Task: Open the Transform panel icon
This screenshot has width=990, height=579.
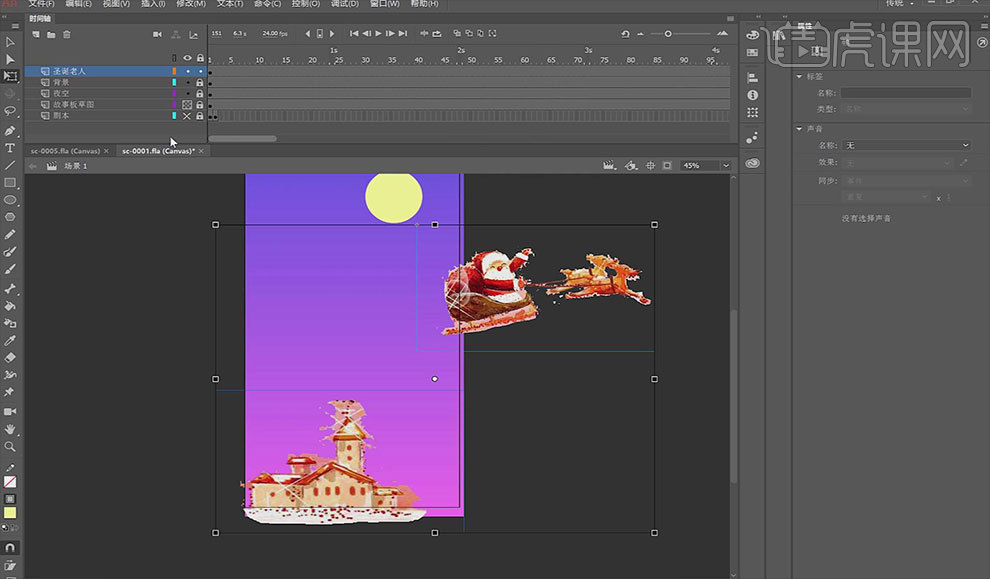Action: pos(752,112)
